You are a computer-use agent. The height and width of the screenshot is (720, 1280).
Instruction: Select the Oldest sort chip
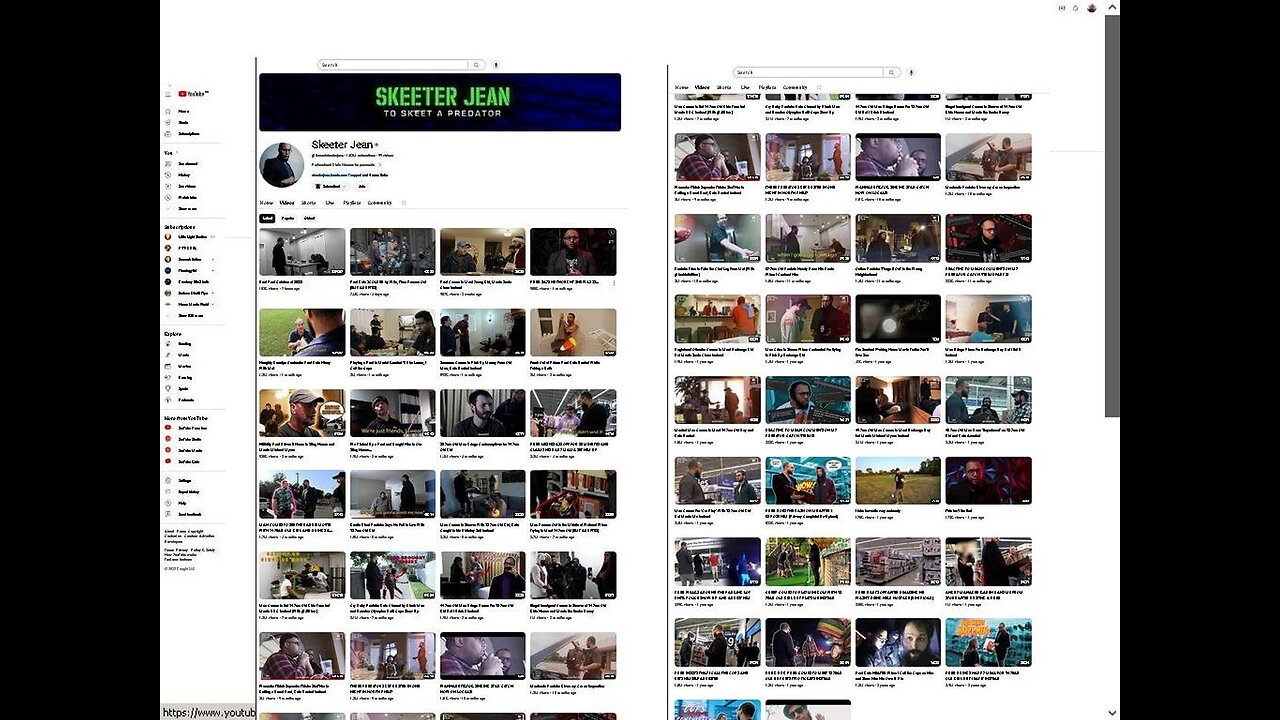tap(309, 218)
